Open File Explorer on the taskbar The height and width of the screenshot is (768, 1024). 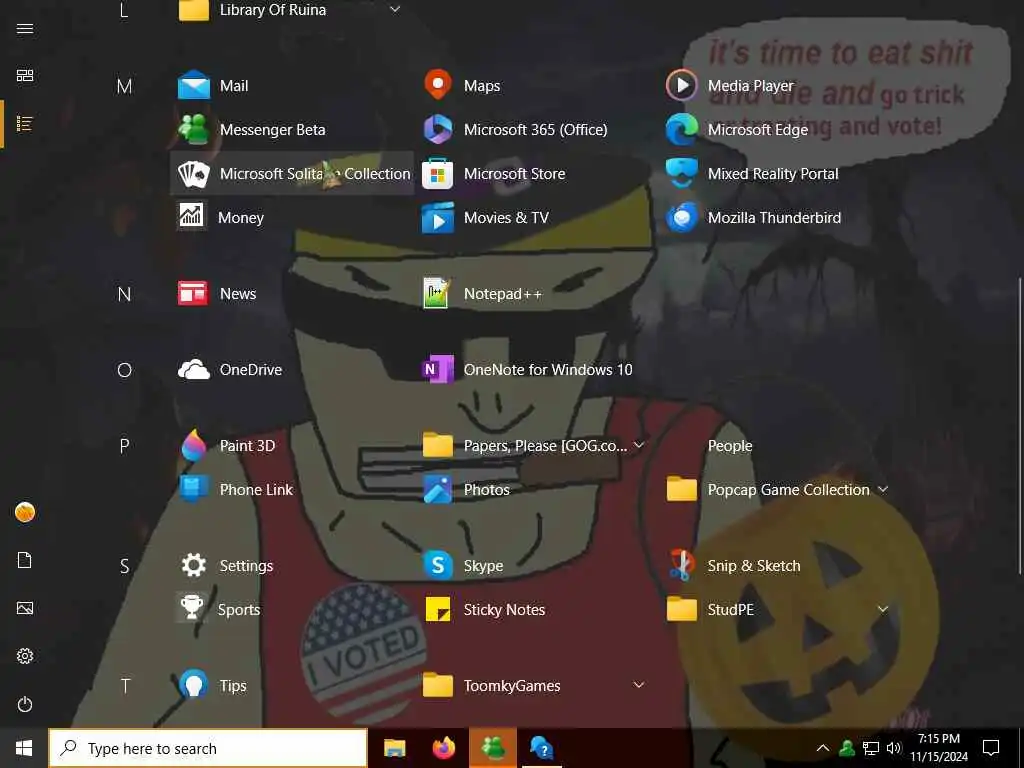(x=394, y=748)
